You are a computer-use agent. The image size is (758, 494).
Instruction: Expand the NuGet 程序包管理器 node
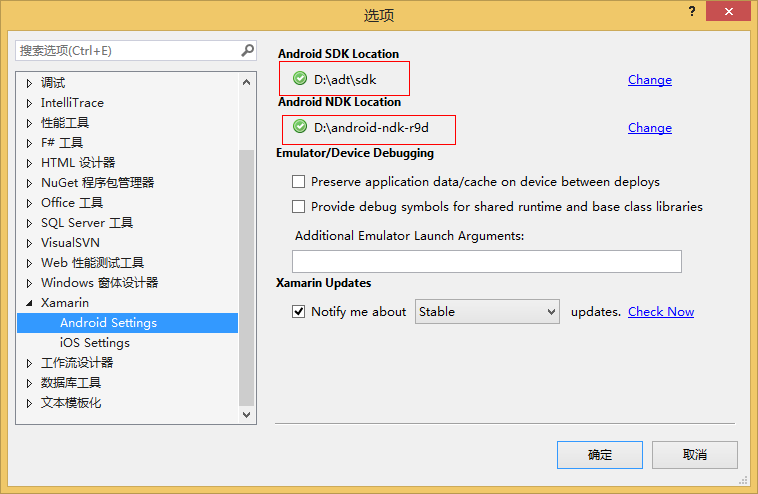click(29, 183)
